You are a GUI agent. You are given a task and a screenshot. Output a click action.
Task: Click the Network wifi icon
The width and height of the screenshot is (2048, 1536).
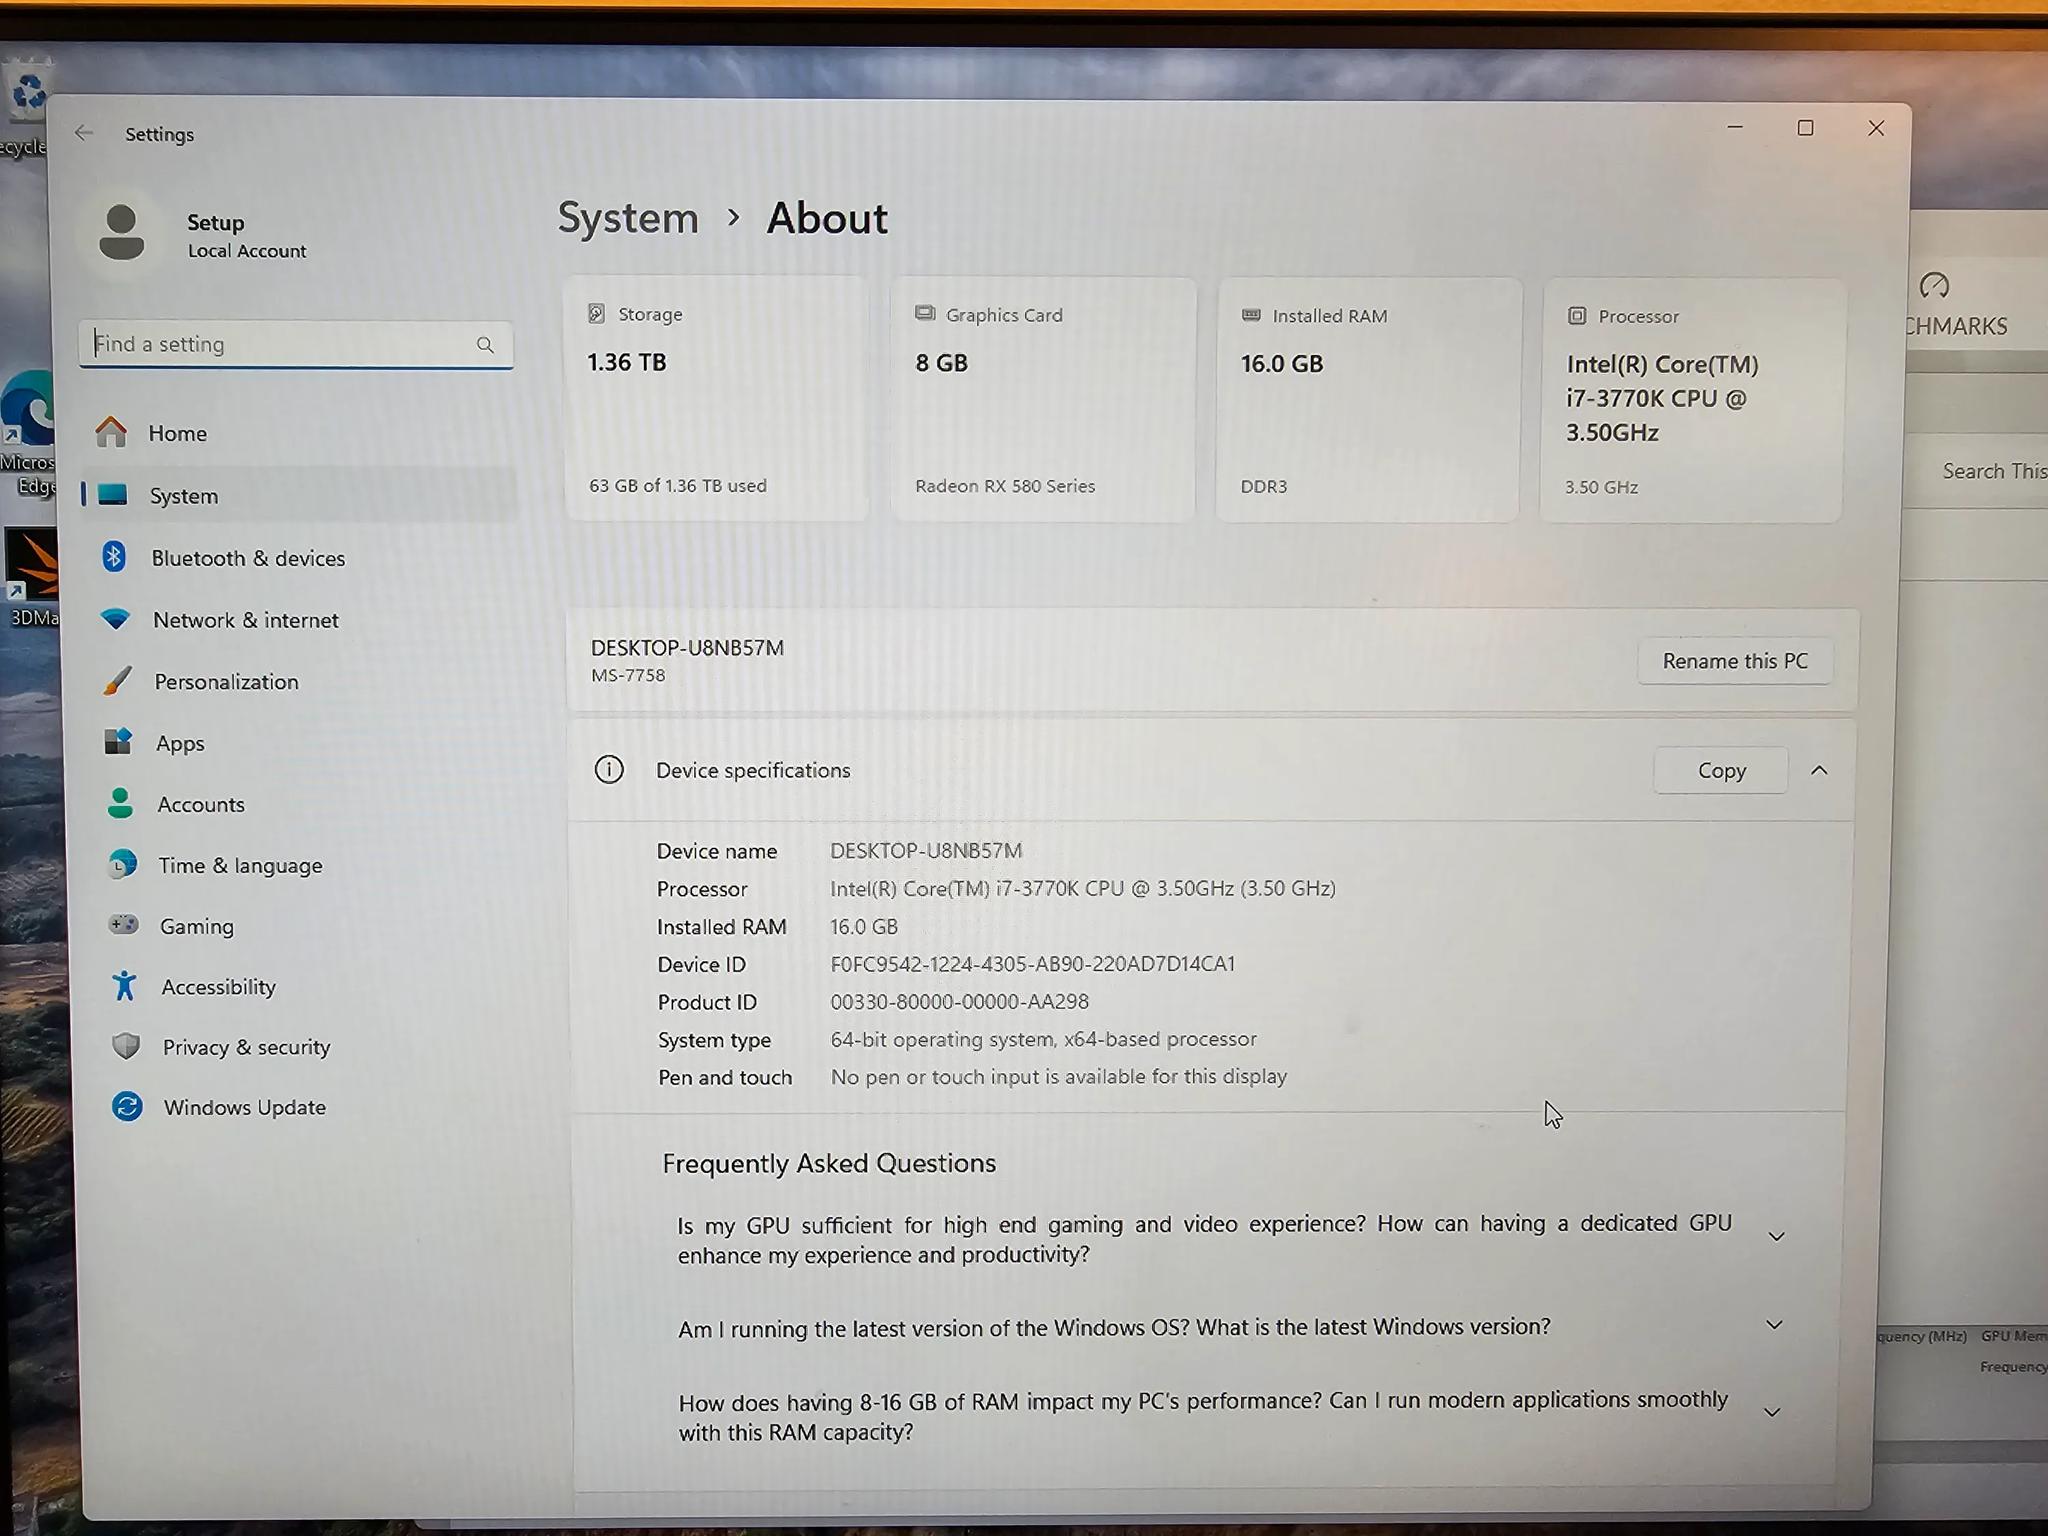(115, 619)
